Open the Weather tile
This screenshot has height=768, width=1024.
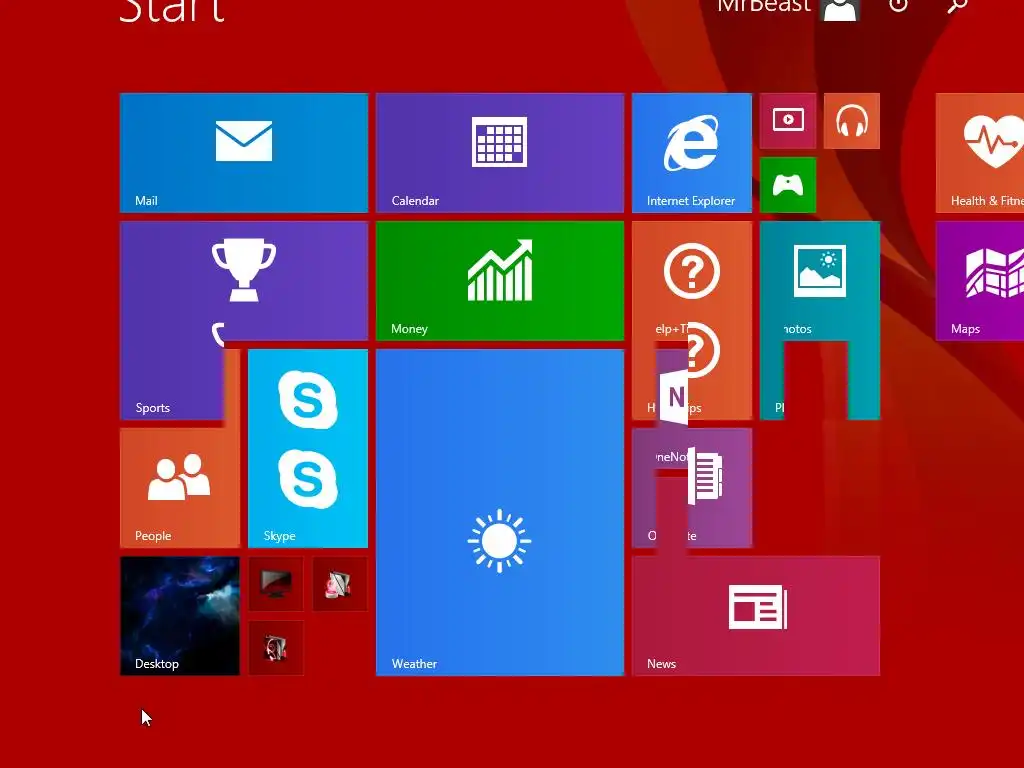(500, 512)
